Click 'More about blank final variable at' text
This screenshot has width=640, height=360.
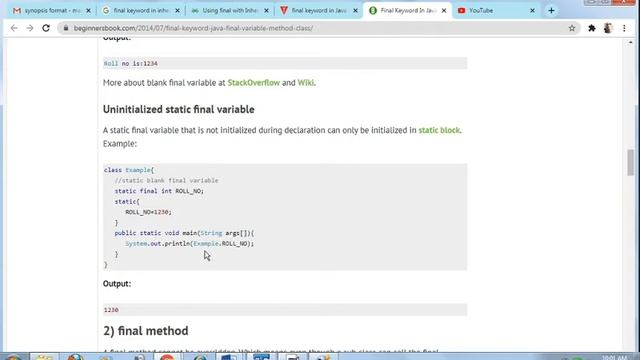164,82
